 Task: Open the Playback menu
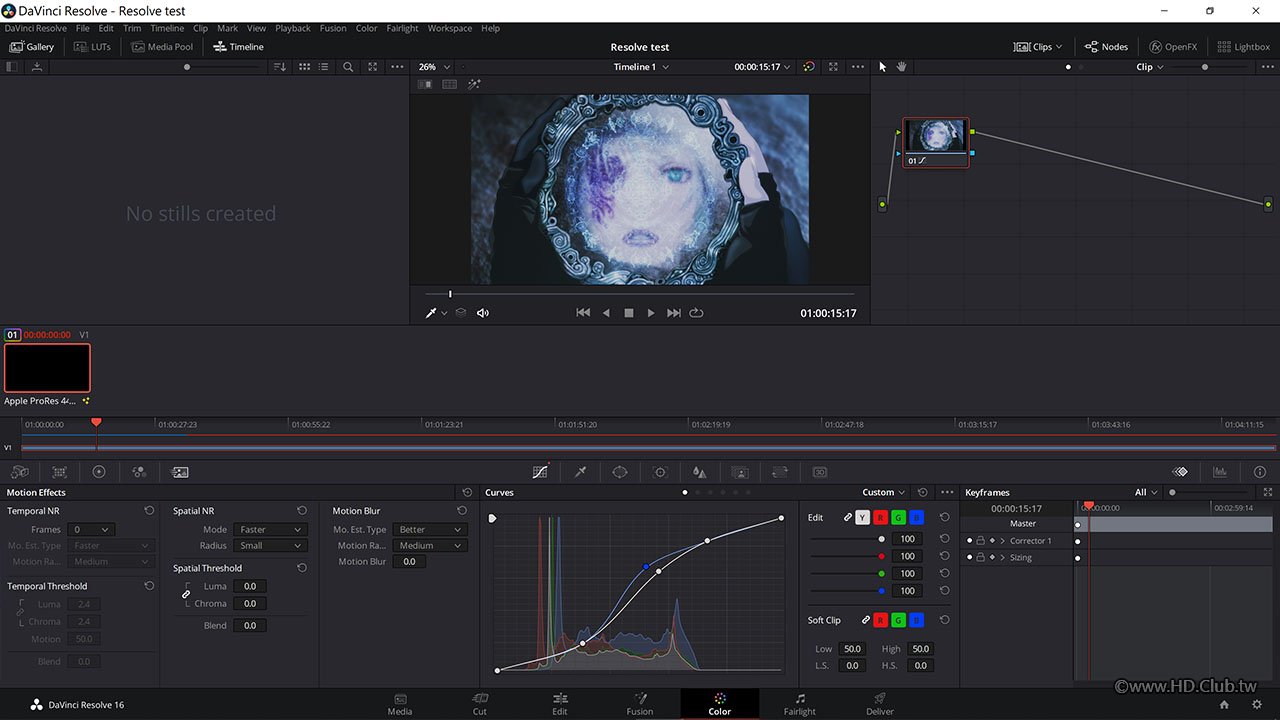[293, 28]
